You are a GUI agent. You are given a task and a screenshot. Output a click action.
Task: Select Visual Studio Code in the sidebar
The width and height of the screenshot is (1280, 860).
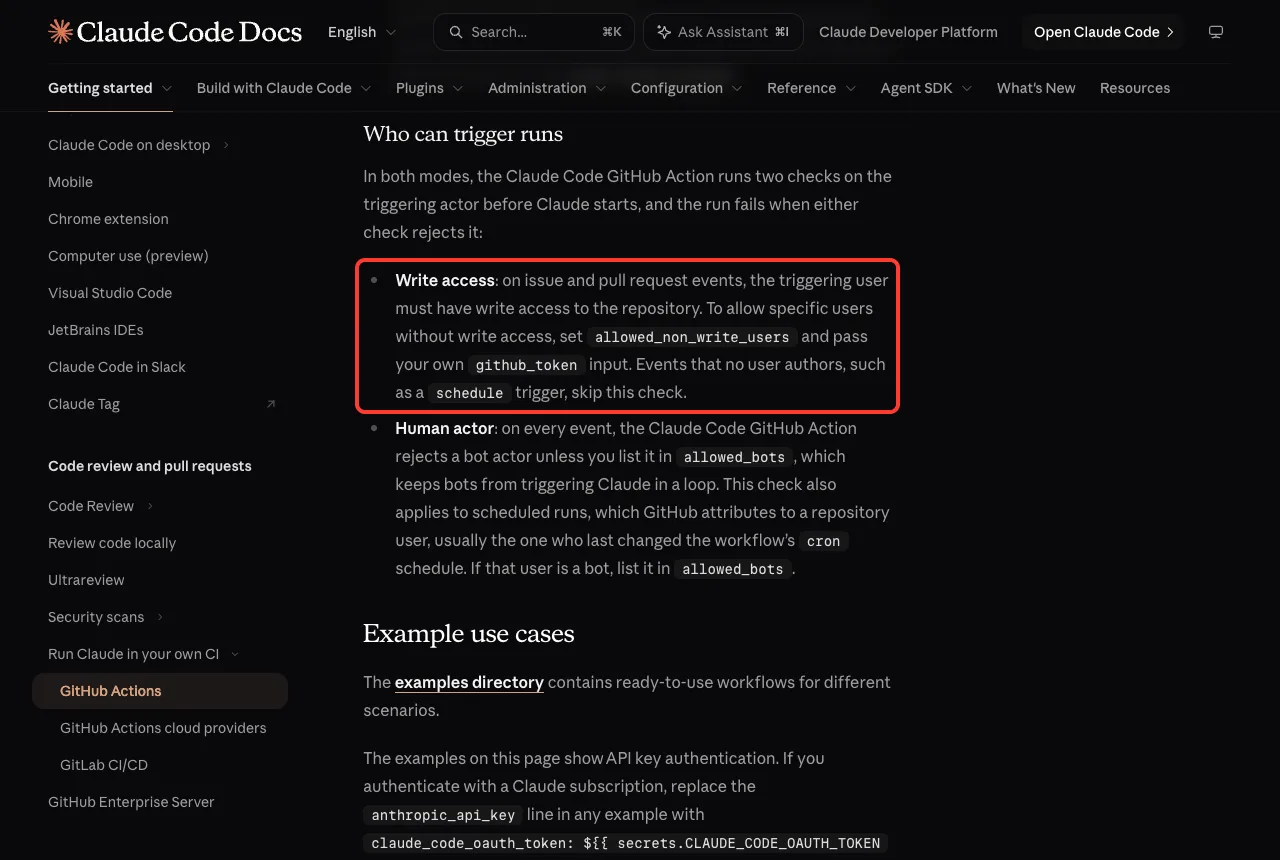point(110,293)
